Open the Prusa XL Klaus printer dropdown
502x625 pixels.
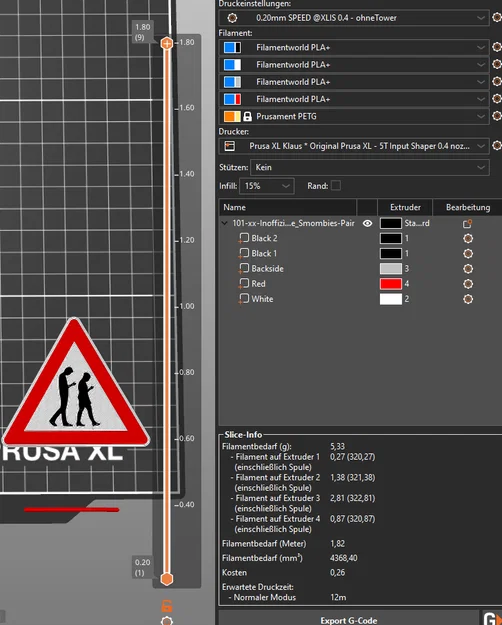[354, 146]
